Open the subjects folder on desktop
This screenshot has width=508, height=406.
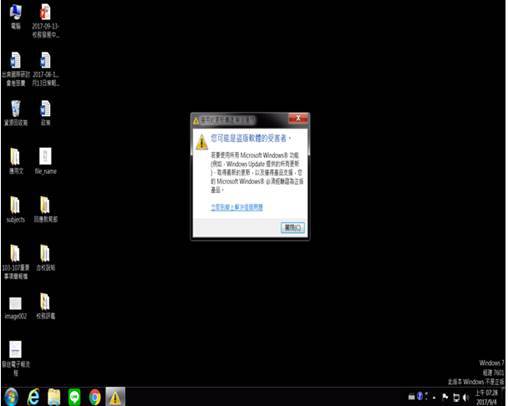(x=15, y=209)
